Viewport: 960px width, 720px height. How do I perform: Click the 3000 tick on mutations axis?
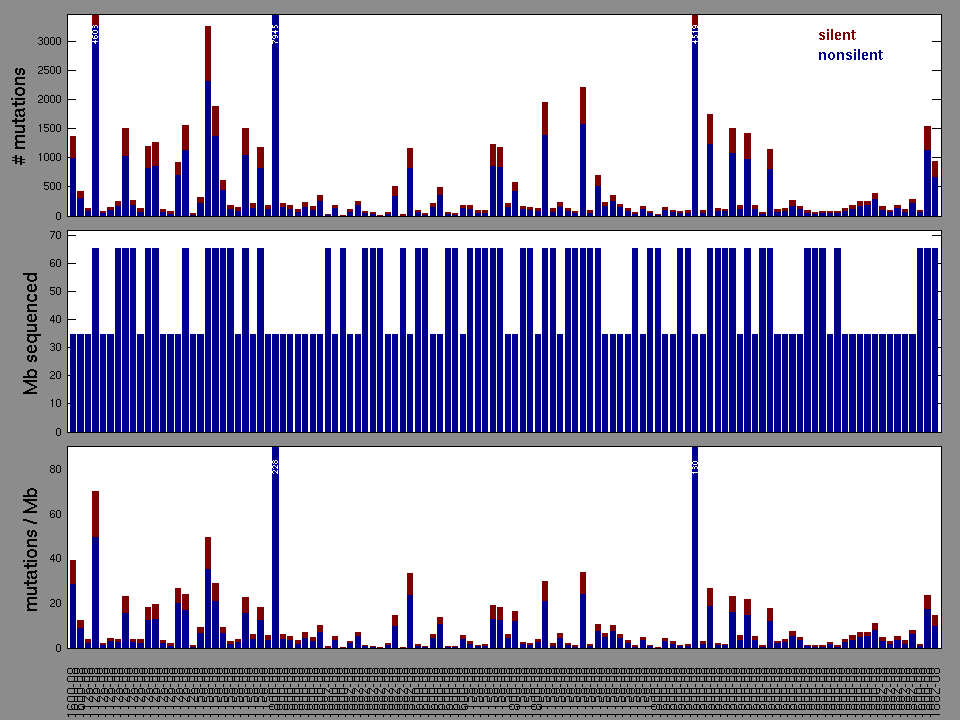[x=49, y=42]
